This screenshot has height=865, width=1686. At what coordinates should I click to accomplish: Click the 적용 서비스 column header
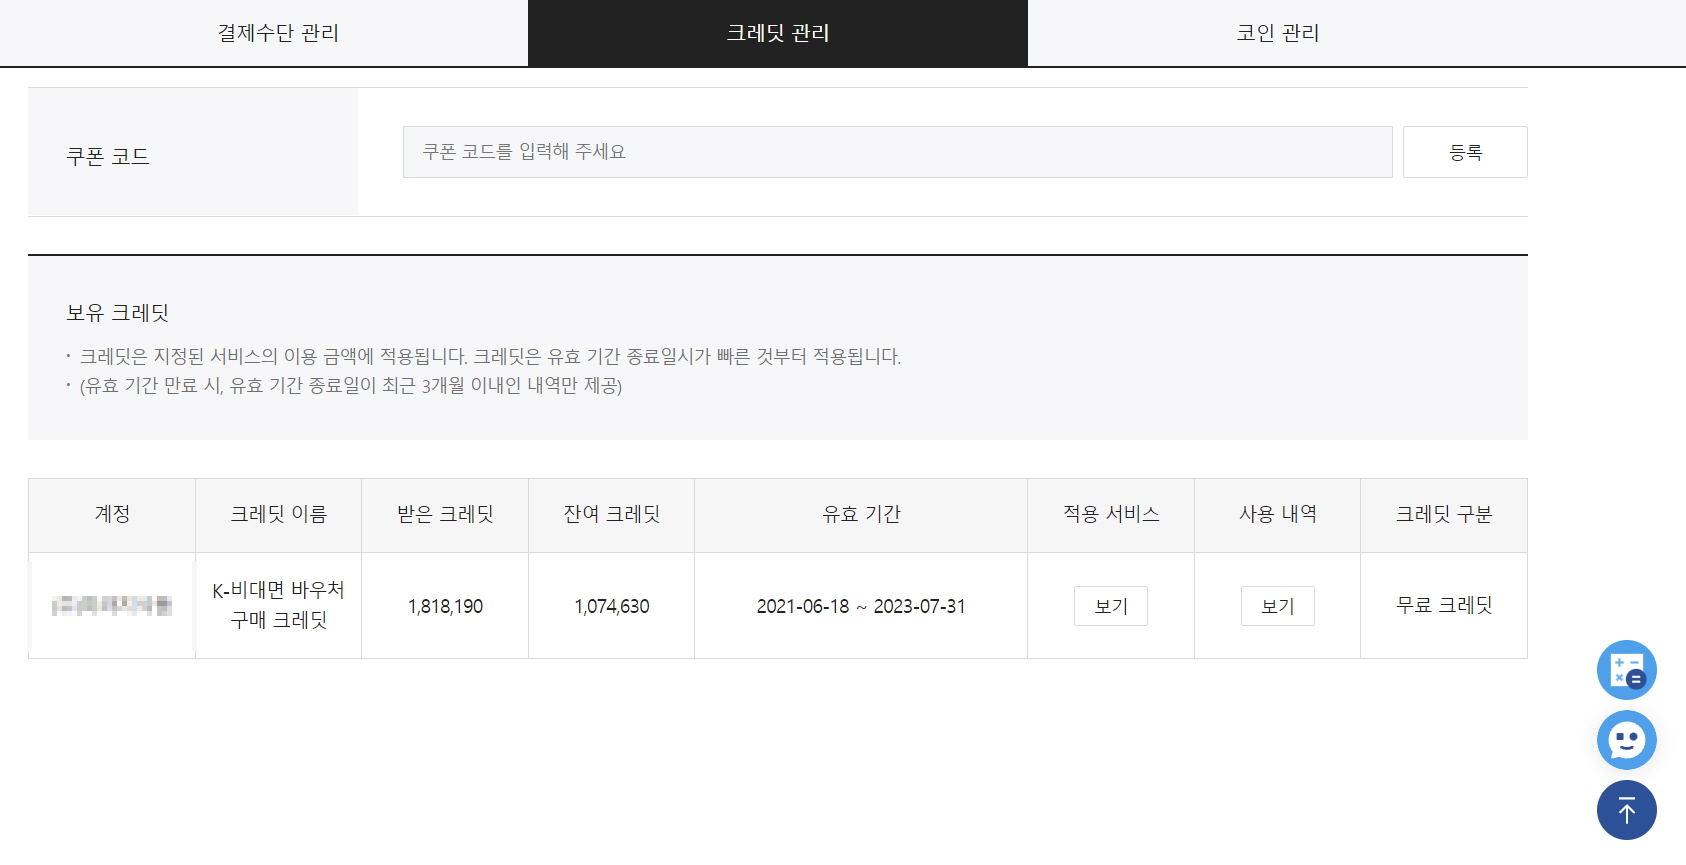1111,515
